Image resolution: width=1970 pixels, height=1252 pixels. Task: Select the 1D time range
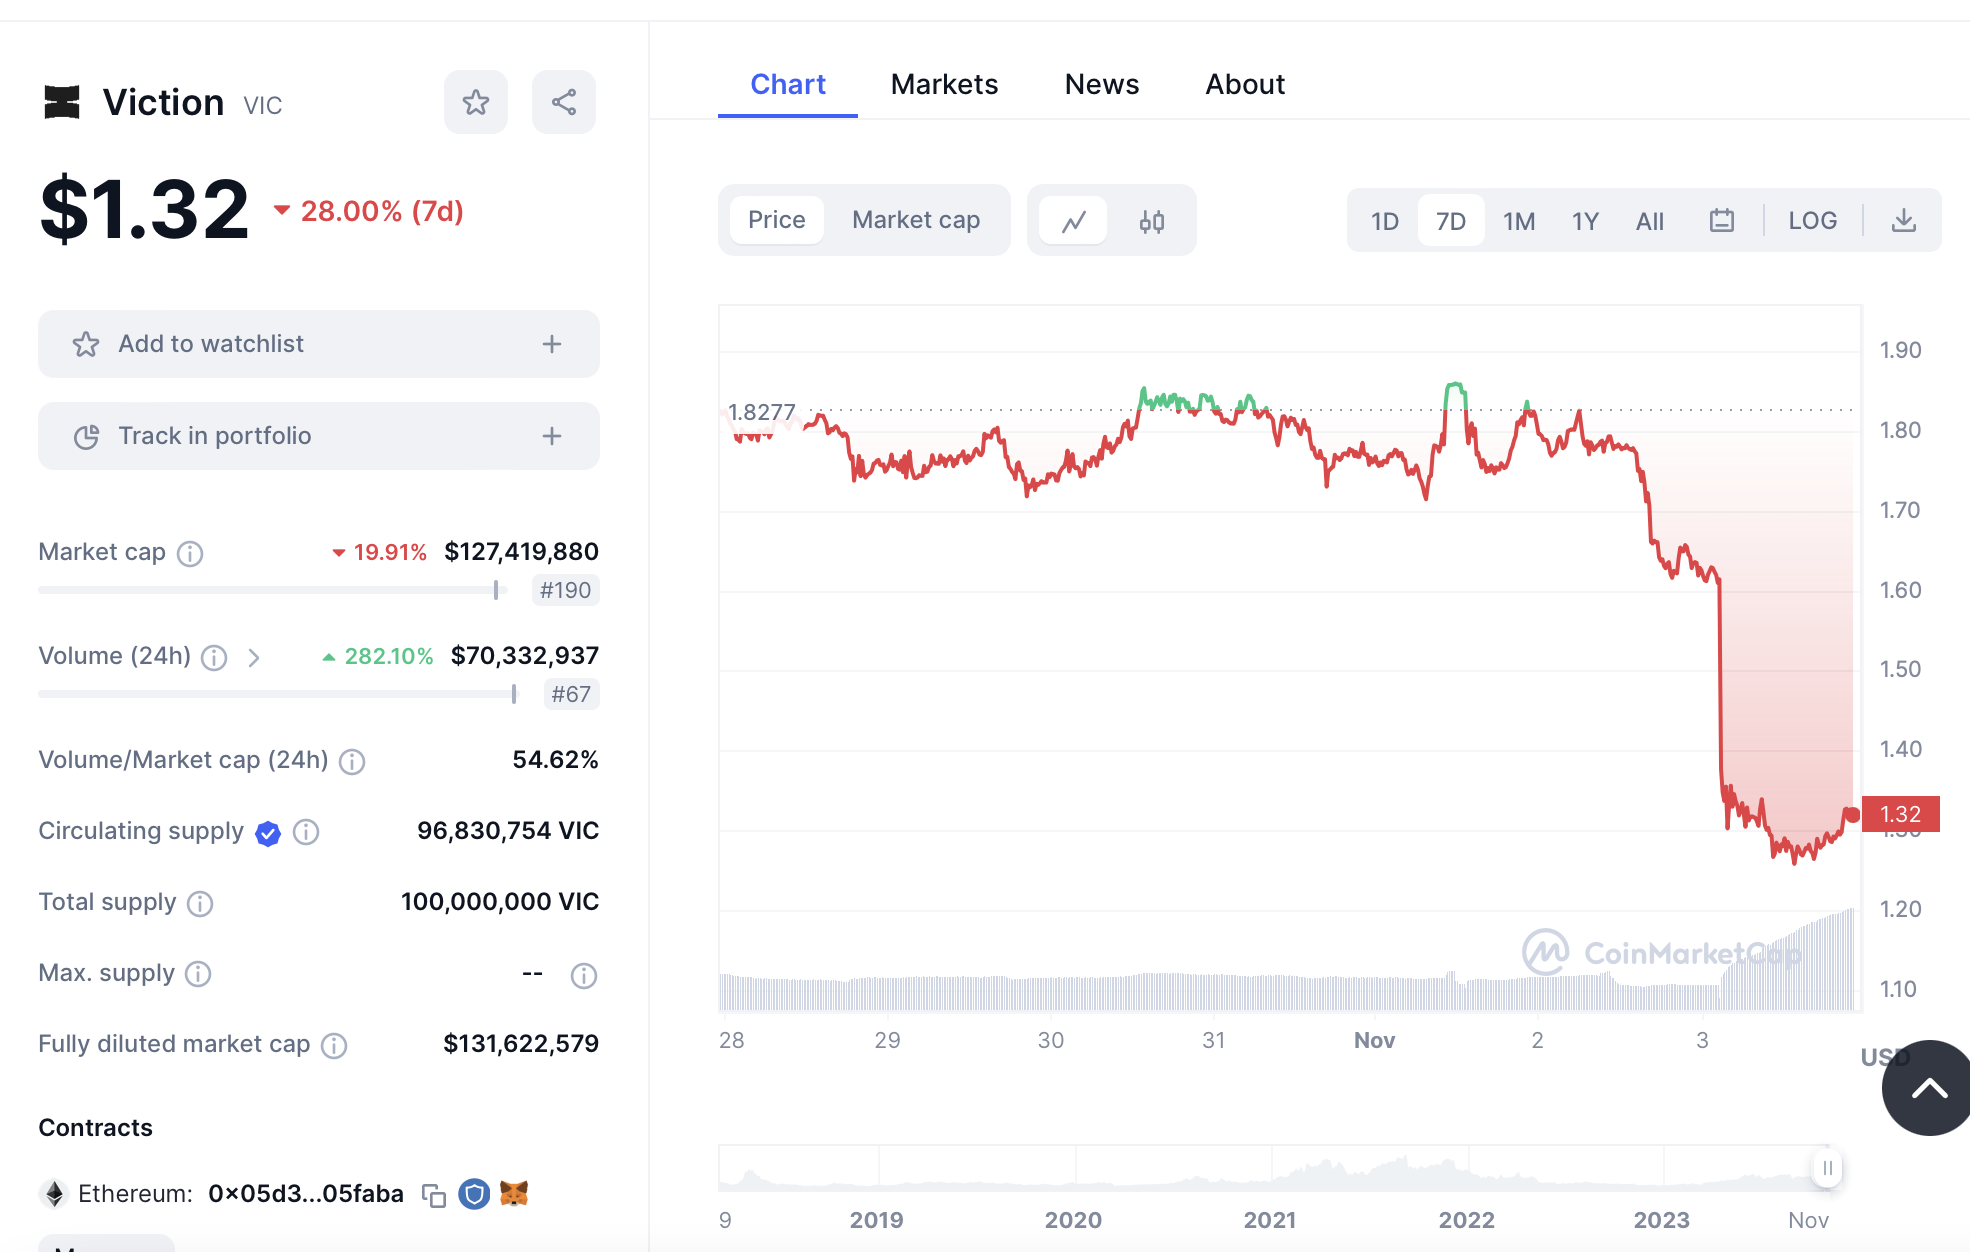[x=1384, y=221]
